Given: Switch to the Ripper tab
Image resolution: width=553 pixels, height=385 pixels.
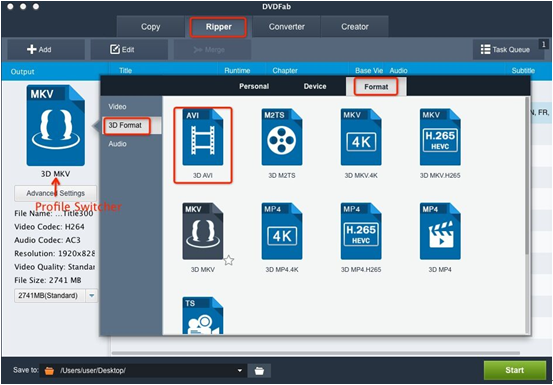Looking at the screenshot, I should [x=219, y=27].
